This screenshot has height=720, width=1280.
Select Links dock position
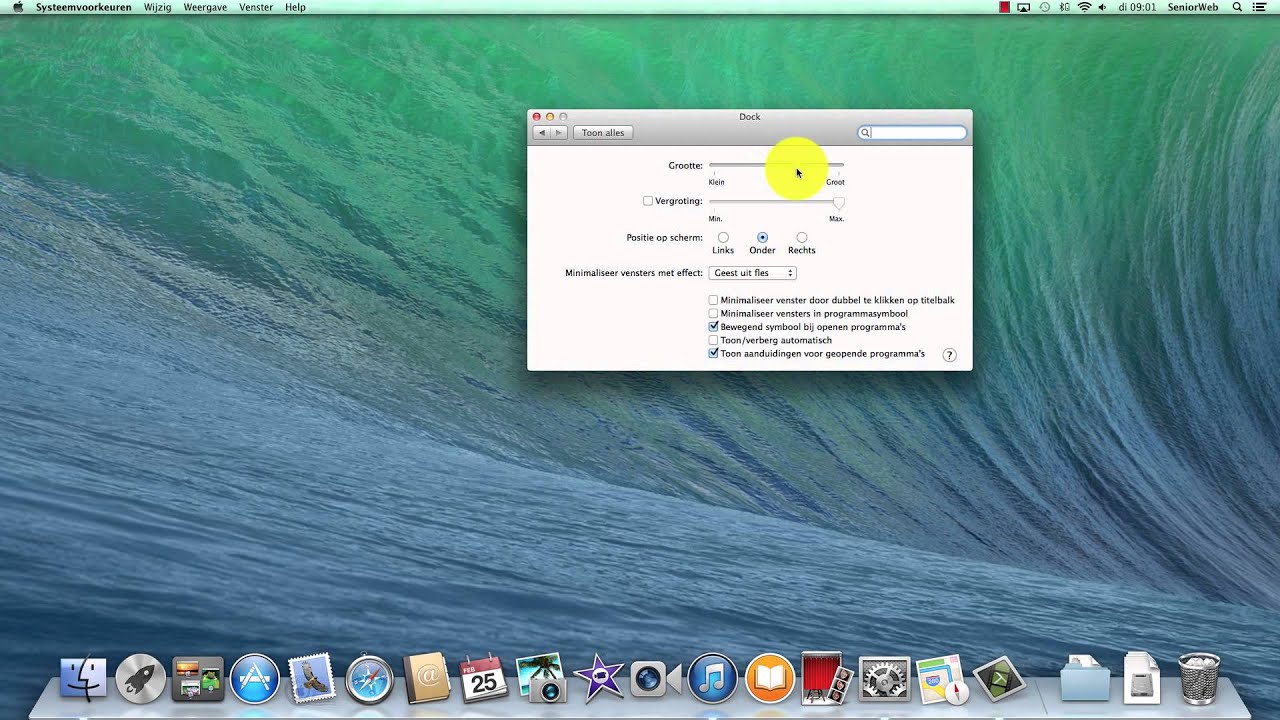point(723,238)
